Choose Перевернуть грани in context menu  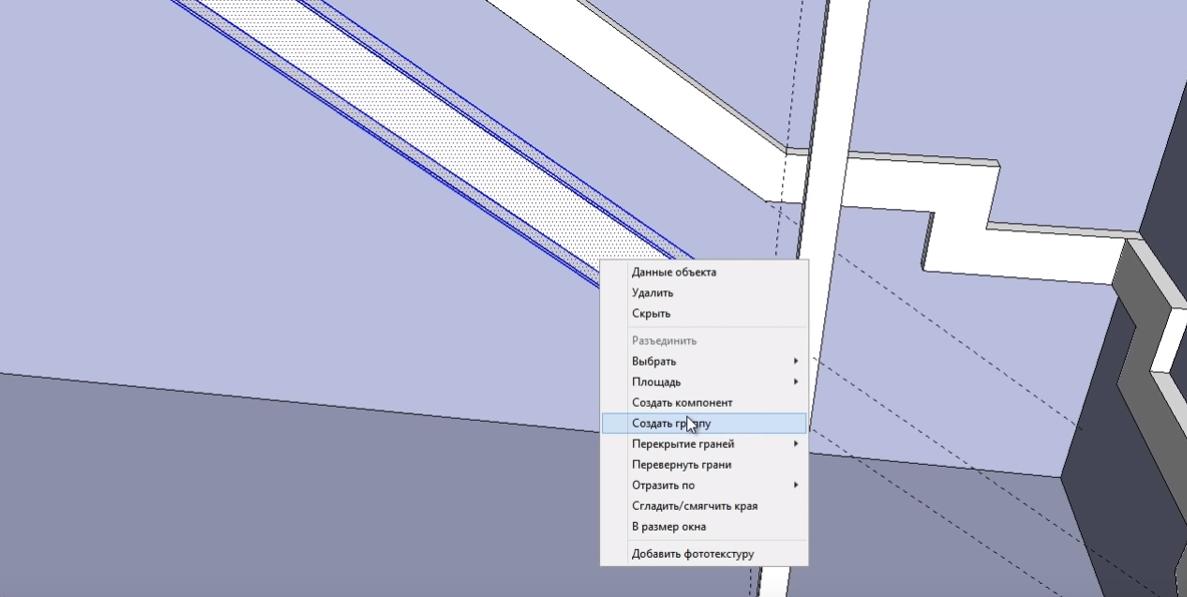coord(681,465)
